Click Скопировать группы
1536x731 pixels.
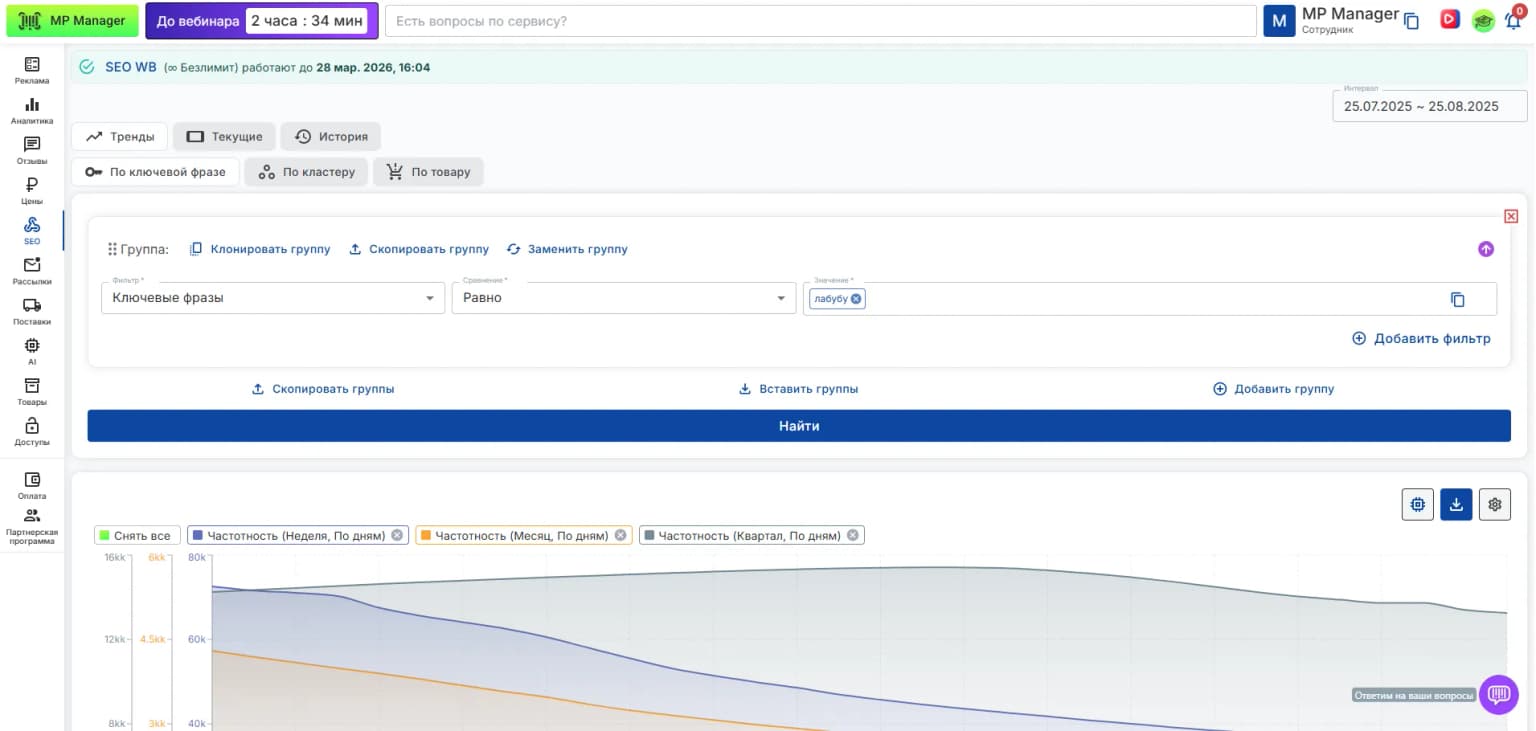click(x=323, y=389)
